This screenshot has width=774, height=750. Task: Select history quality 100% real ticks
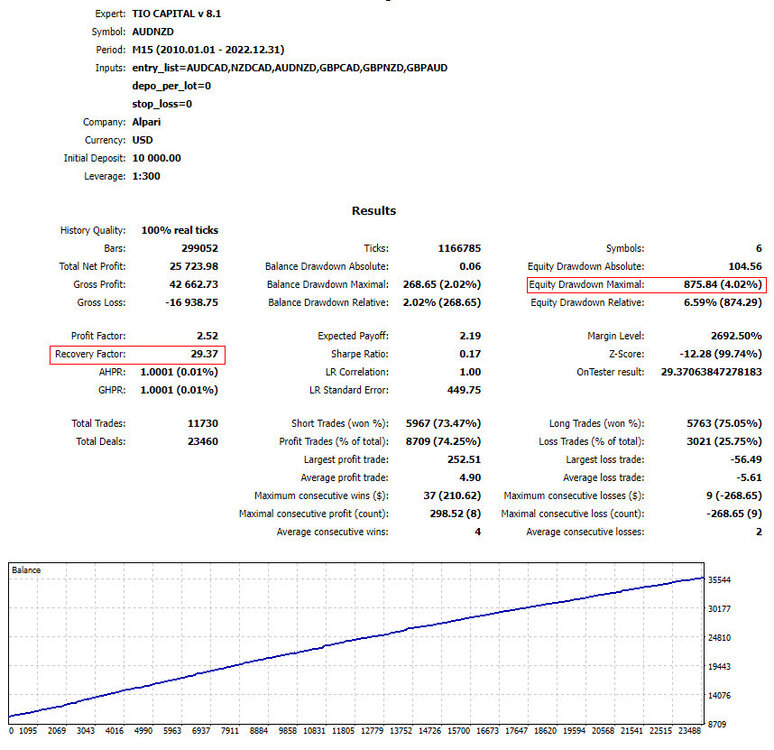click(180, 230)
